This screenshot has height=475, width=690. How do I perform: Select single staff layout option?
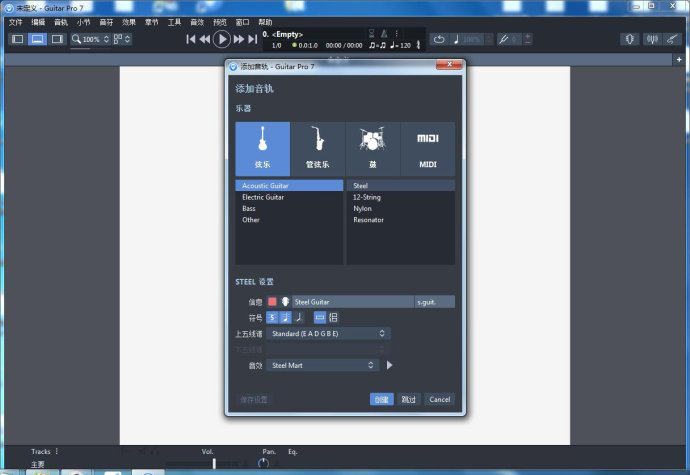(320, 317)
